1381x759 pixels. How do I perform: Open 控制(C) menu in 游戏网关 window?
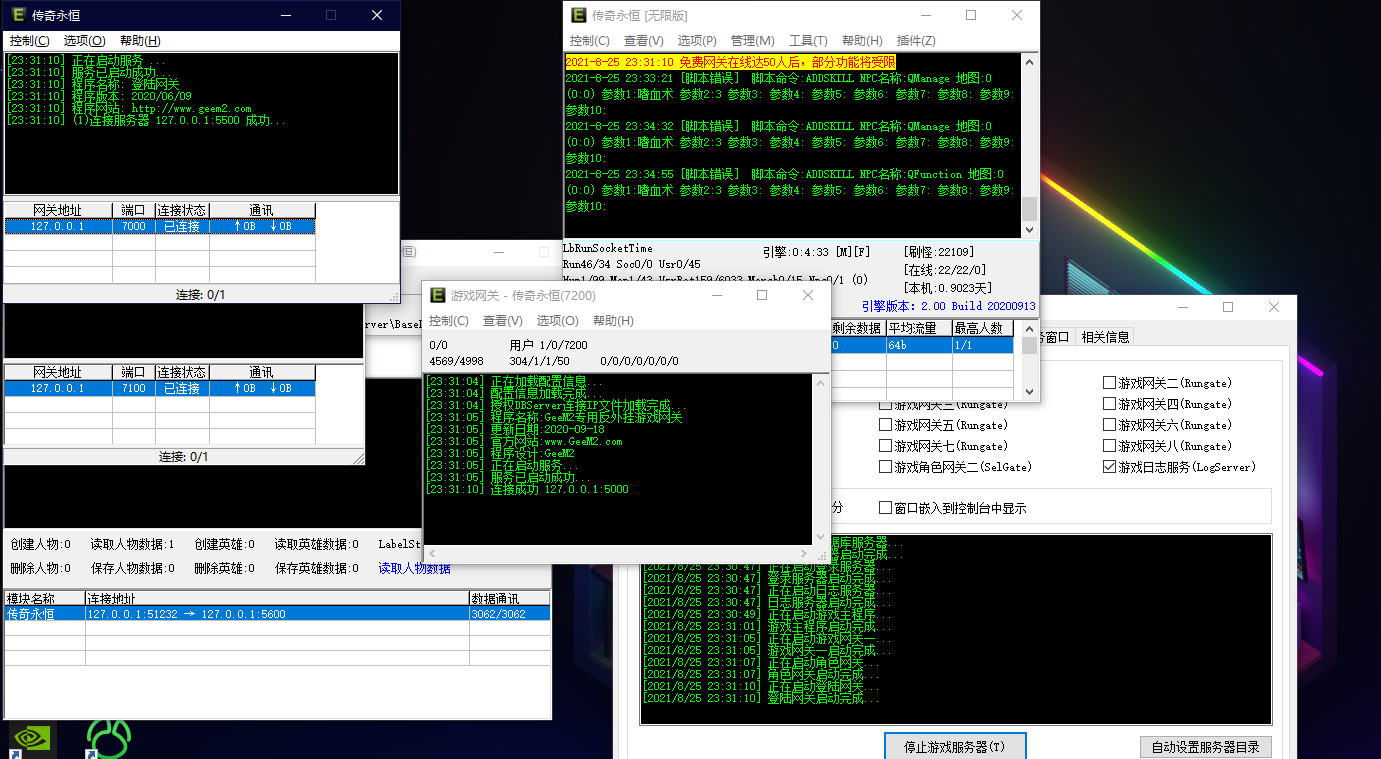[x=449, y=321]
